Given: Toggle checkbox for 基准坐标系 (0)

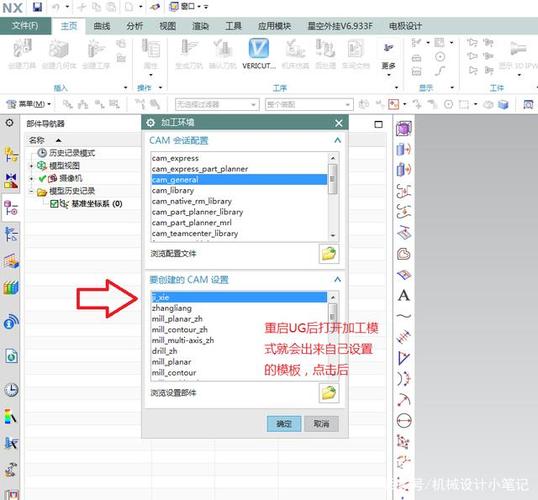Looking at the screenshot, I should point(54,204).
